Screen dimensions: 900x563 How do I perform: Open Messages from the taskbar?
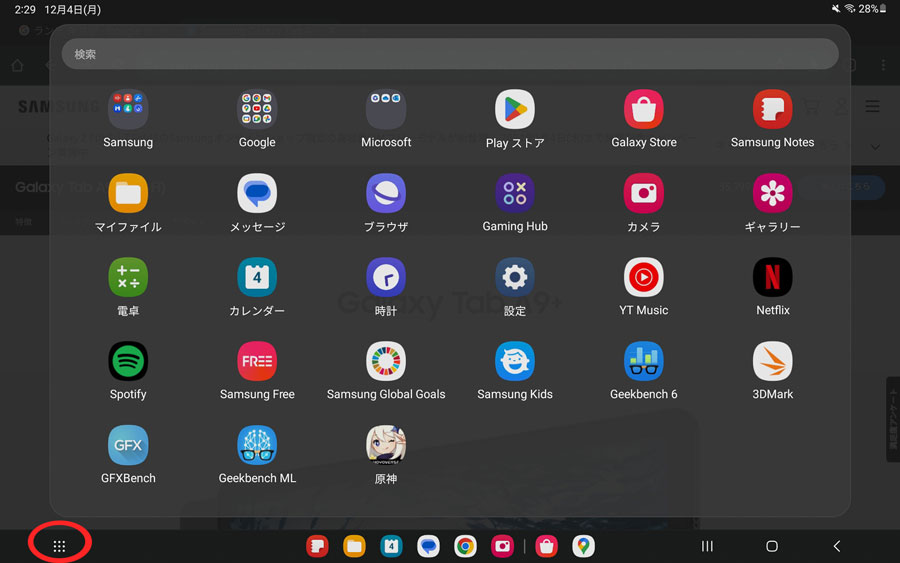tap(428, 546)
